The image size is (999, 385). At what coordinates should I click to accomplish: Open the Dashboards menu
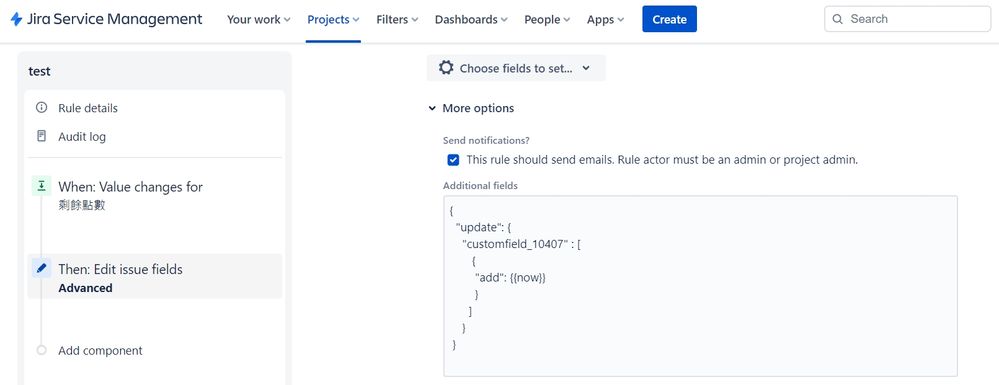point(471,20)
